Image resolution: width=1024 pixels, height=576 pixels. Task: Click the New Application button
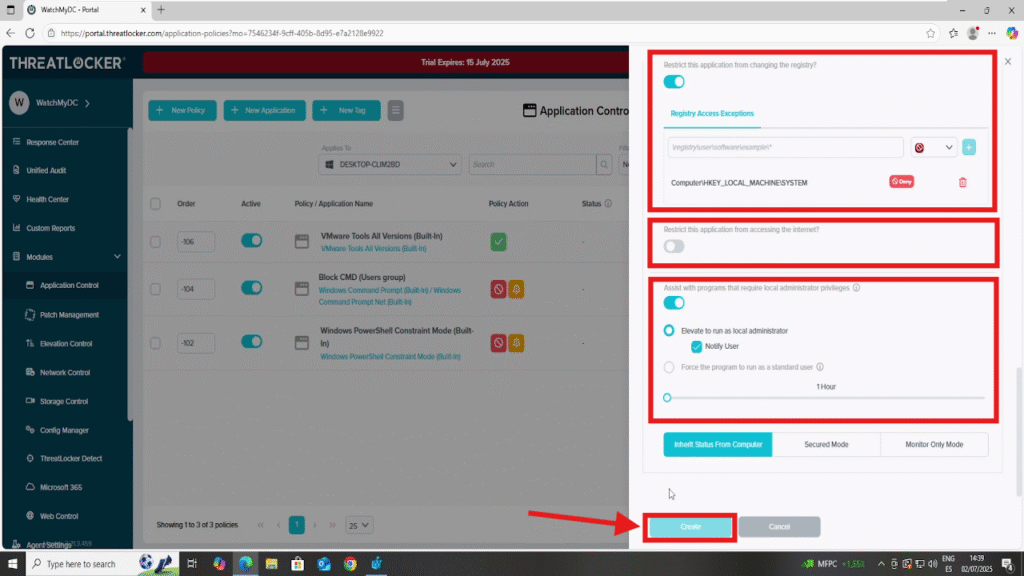[264, 110]
